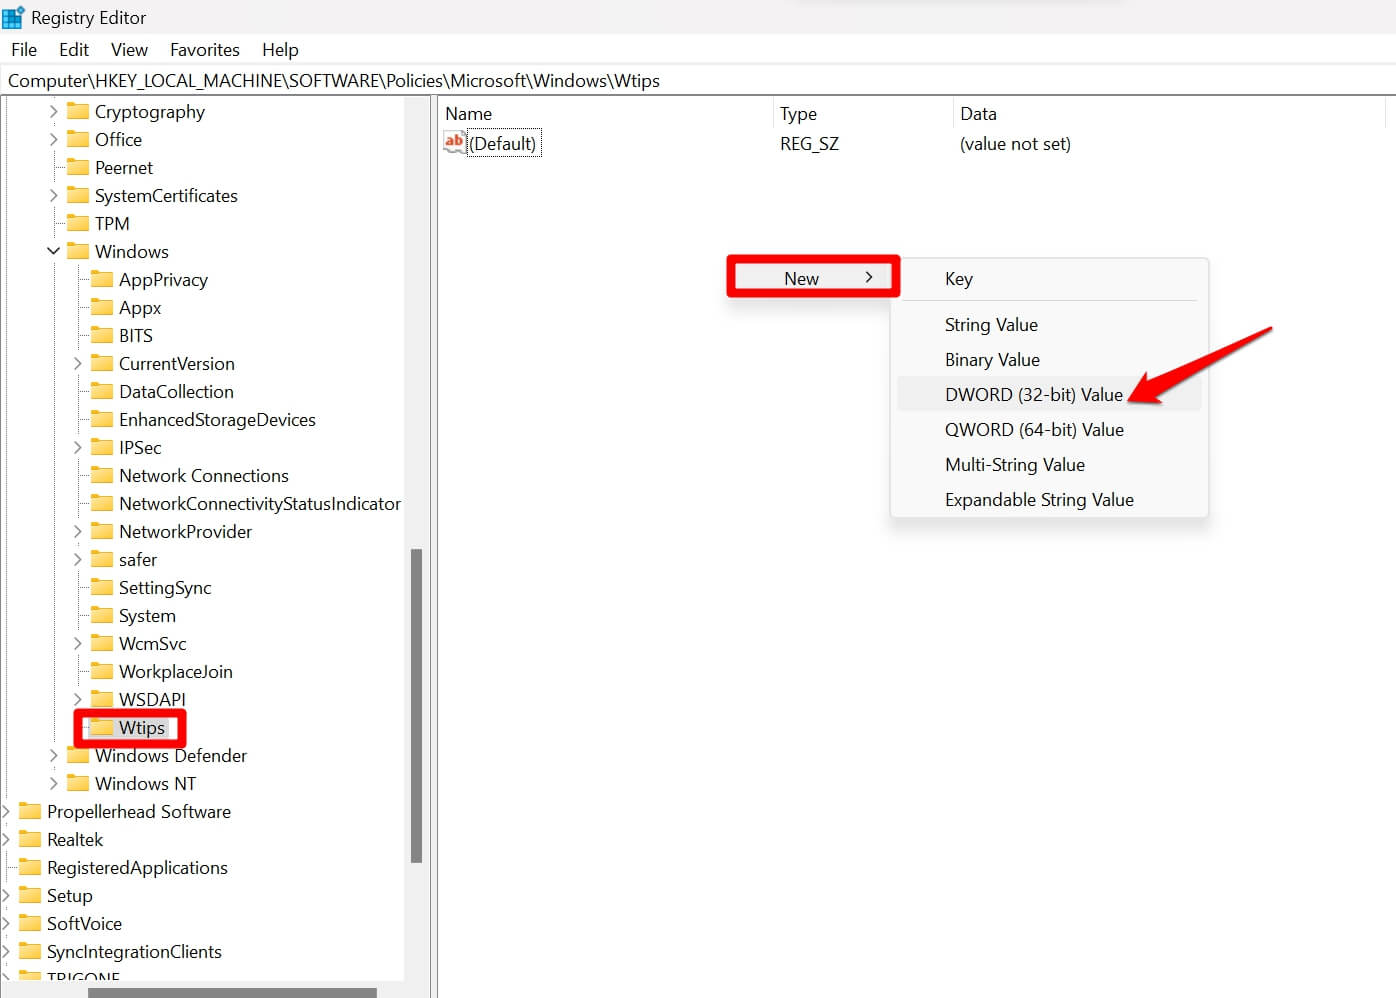Choose DWORD (32-bit) Value from submenu

[x=1033, y=395]
